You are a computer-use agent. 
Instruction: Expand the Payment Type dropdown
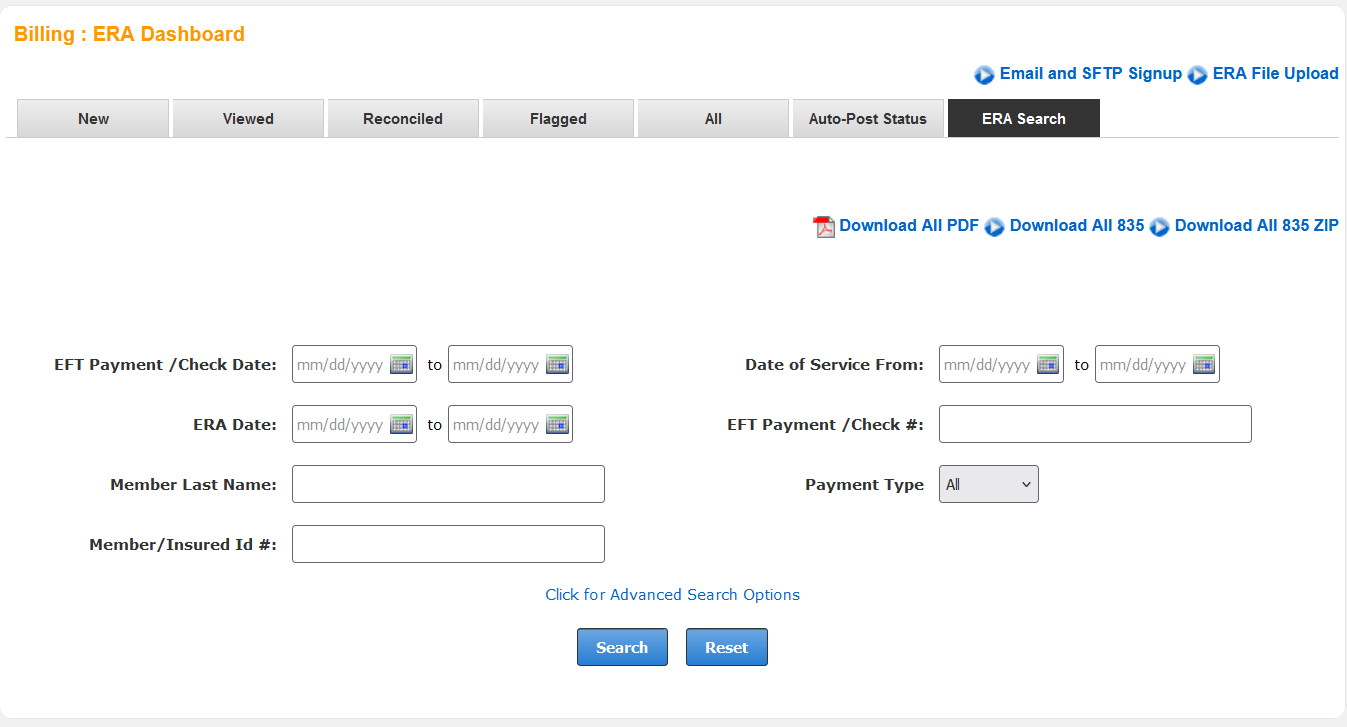[x=988, y=484]
